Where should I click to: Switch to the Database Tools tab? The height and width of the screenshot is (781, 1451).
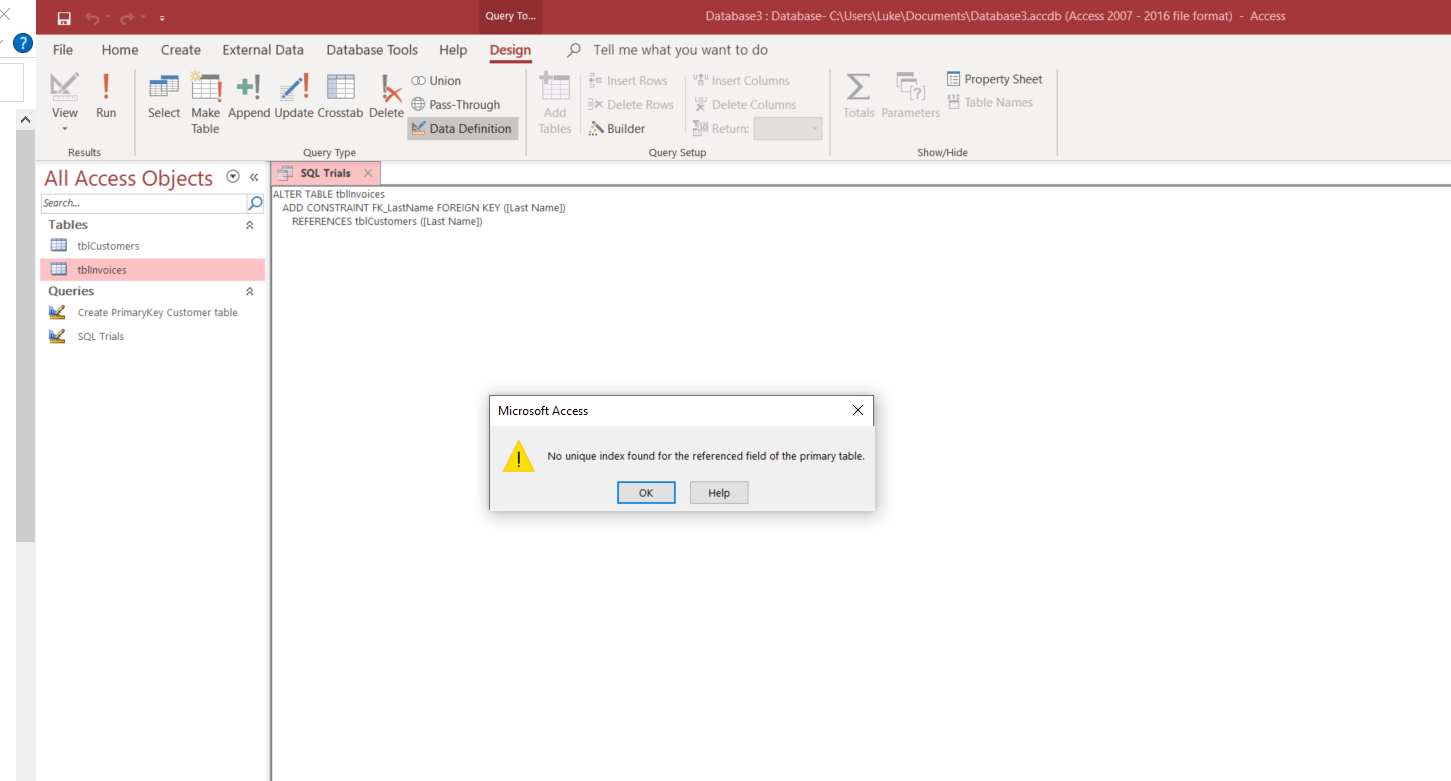click(373, 50)
